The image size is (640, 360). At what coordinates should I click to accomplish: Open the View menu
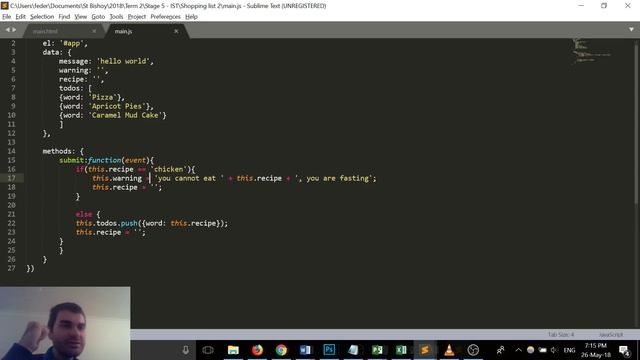tap(80, 17)
